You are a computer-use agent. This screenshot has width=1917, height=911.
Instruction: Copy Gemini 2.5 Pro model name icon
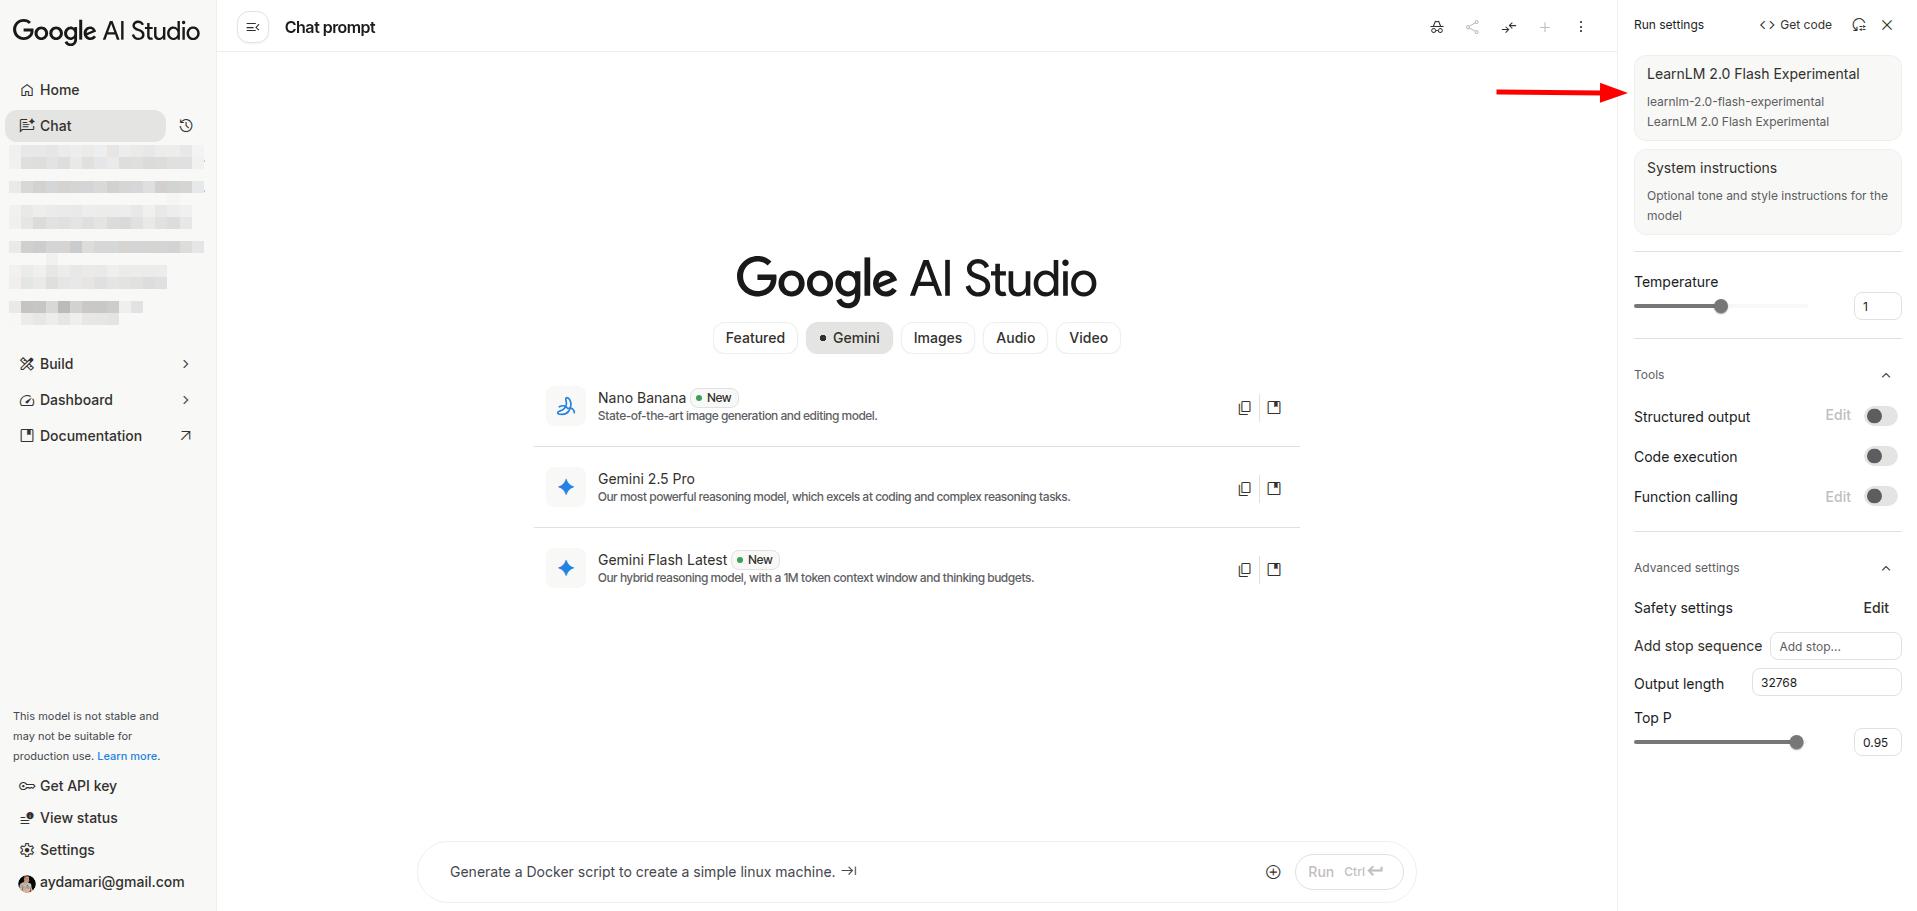1244,489
